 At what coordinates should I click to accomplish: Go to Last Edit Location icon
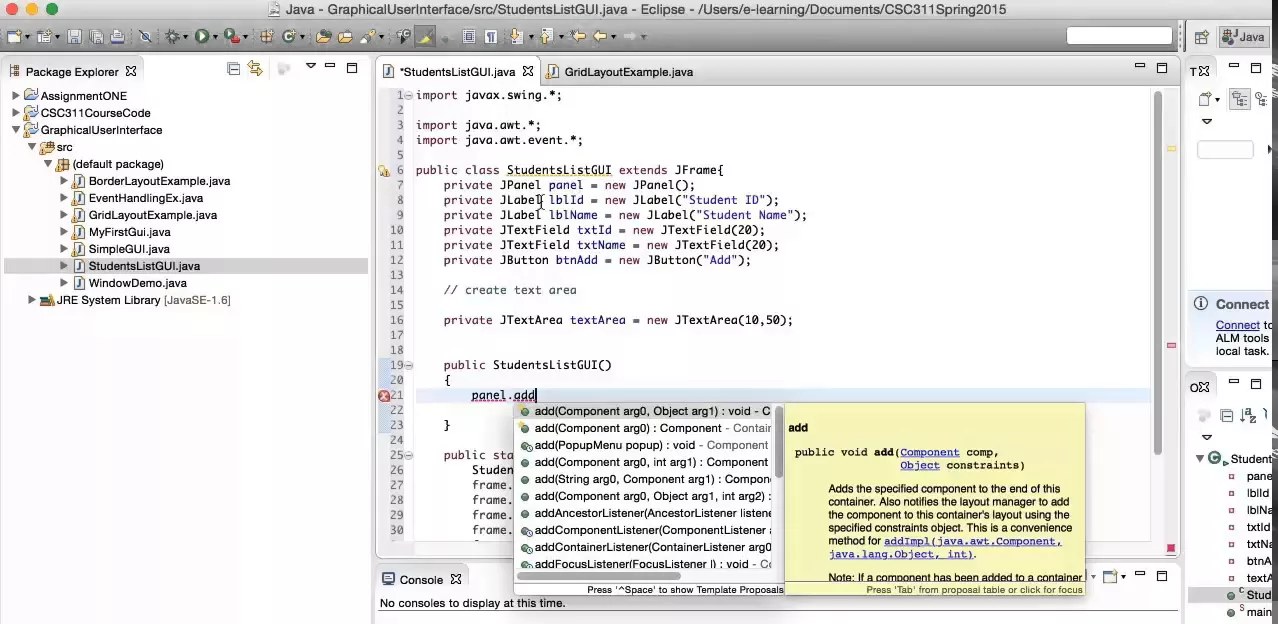pos(577,37)
